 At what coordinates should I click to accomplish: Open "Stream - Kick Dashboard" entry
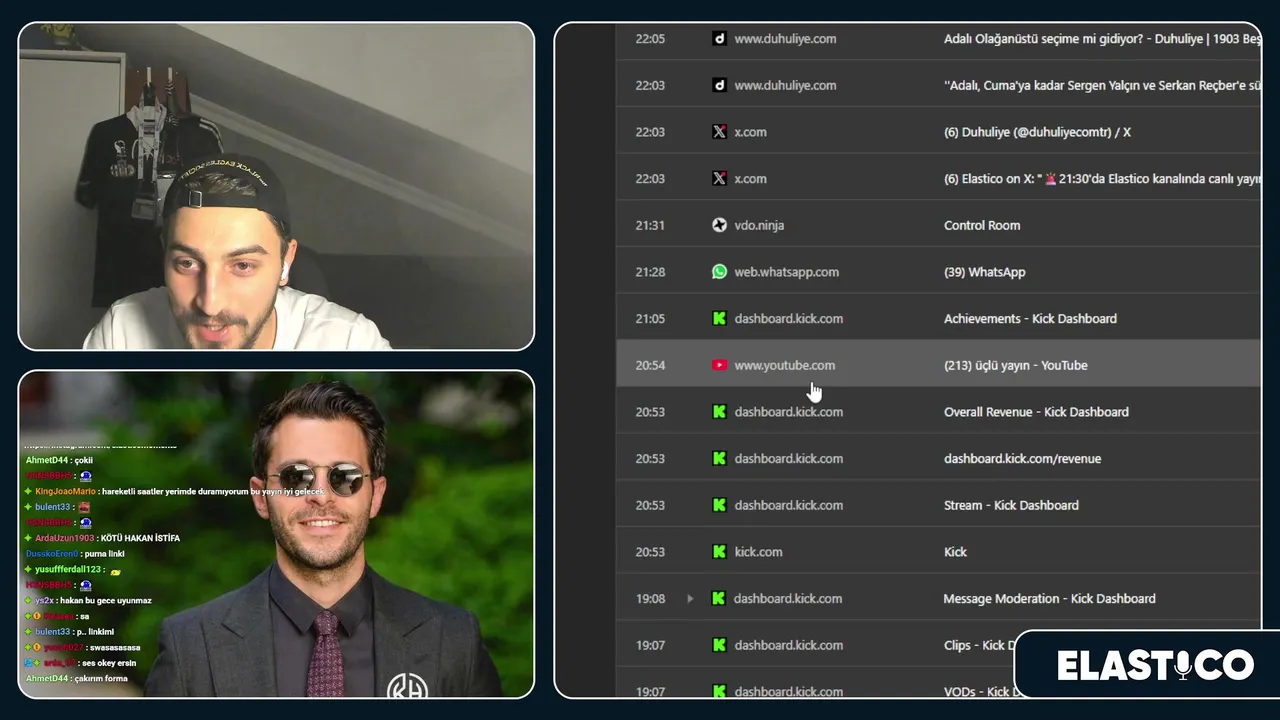1011,505
